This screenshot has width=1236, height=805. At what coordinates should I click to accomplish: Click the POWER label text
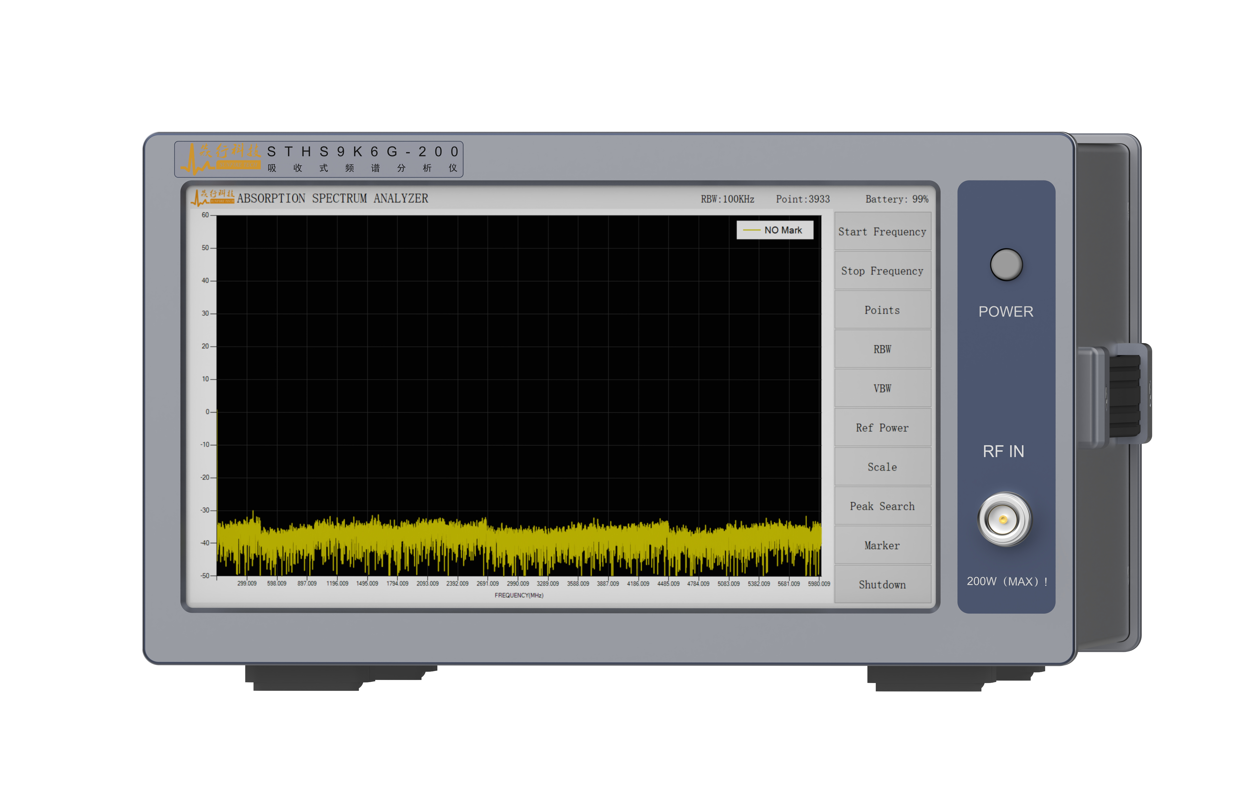click(1006, 312)
